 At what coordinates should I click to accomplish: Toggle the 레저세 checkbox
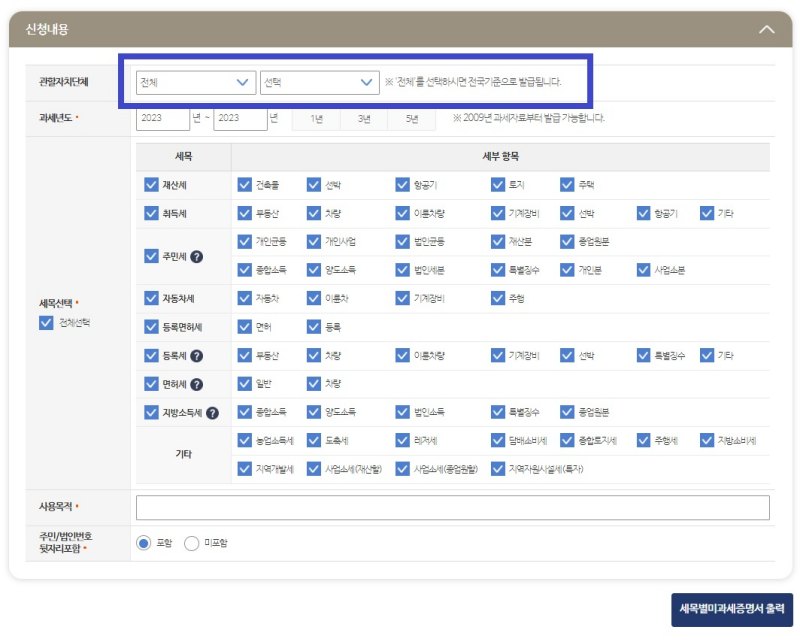coord(403,440)
